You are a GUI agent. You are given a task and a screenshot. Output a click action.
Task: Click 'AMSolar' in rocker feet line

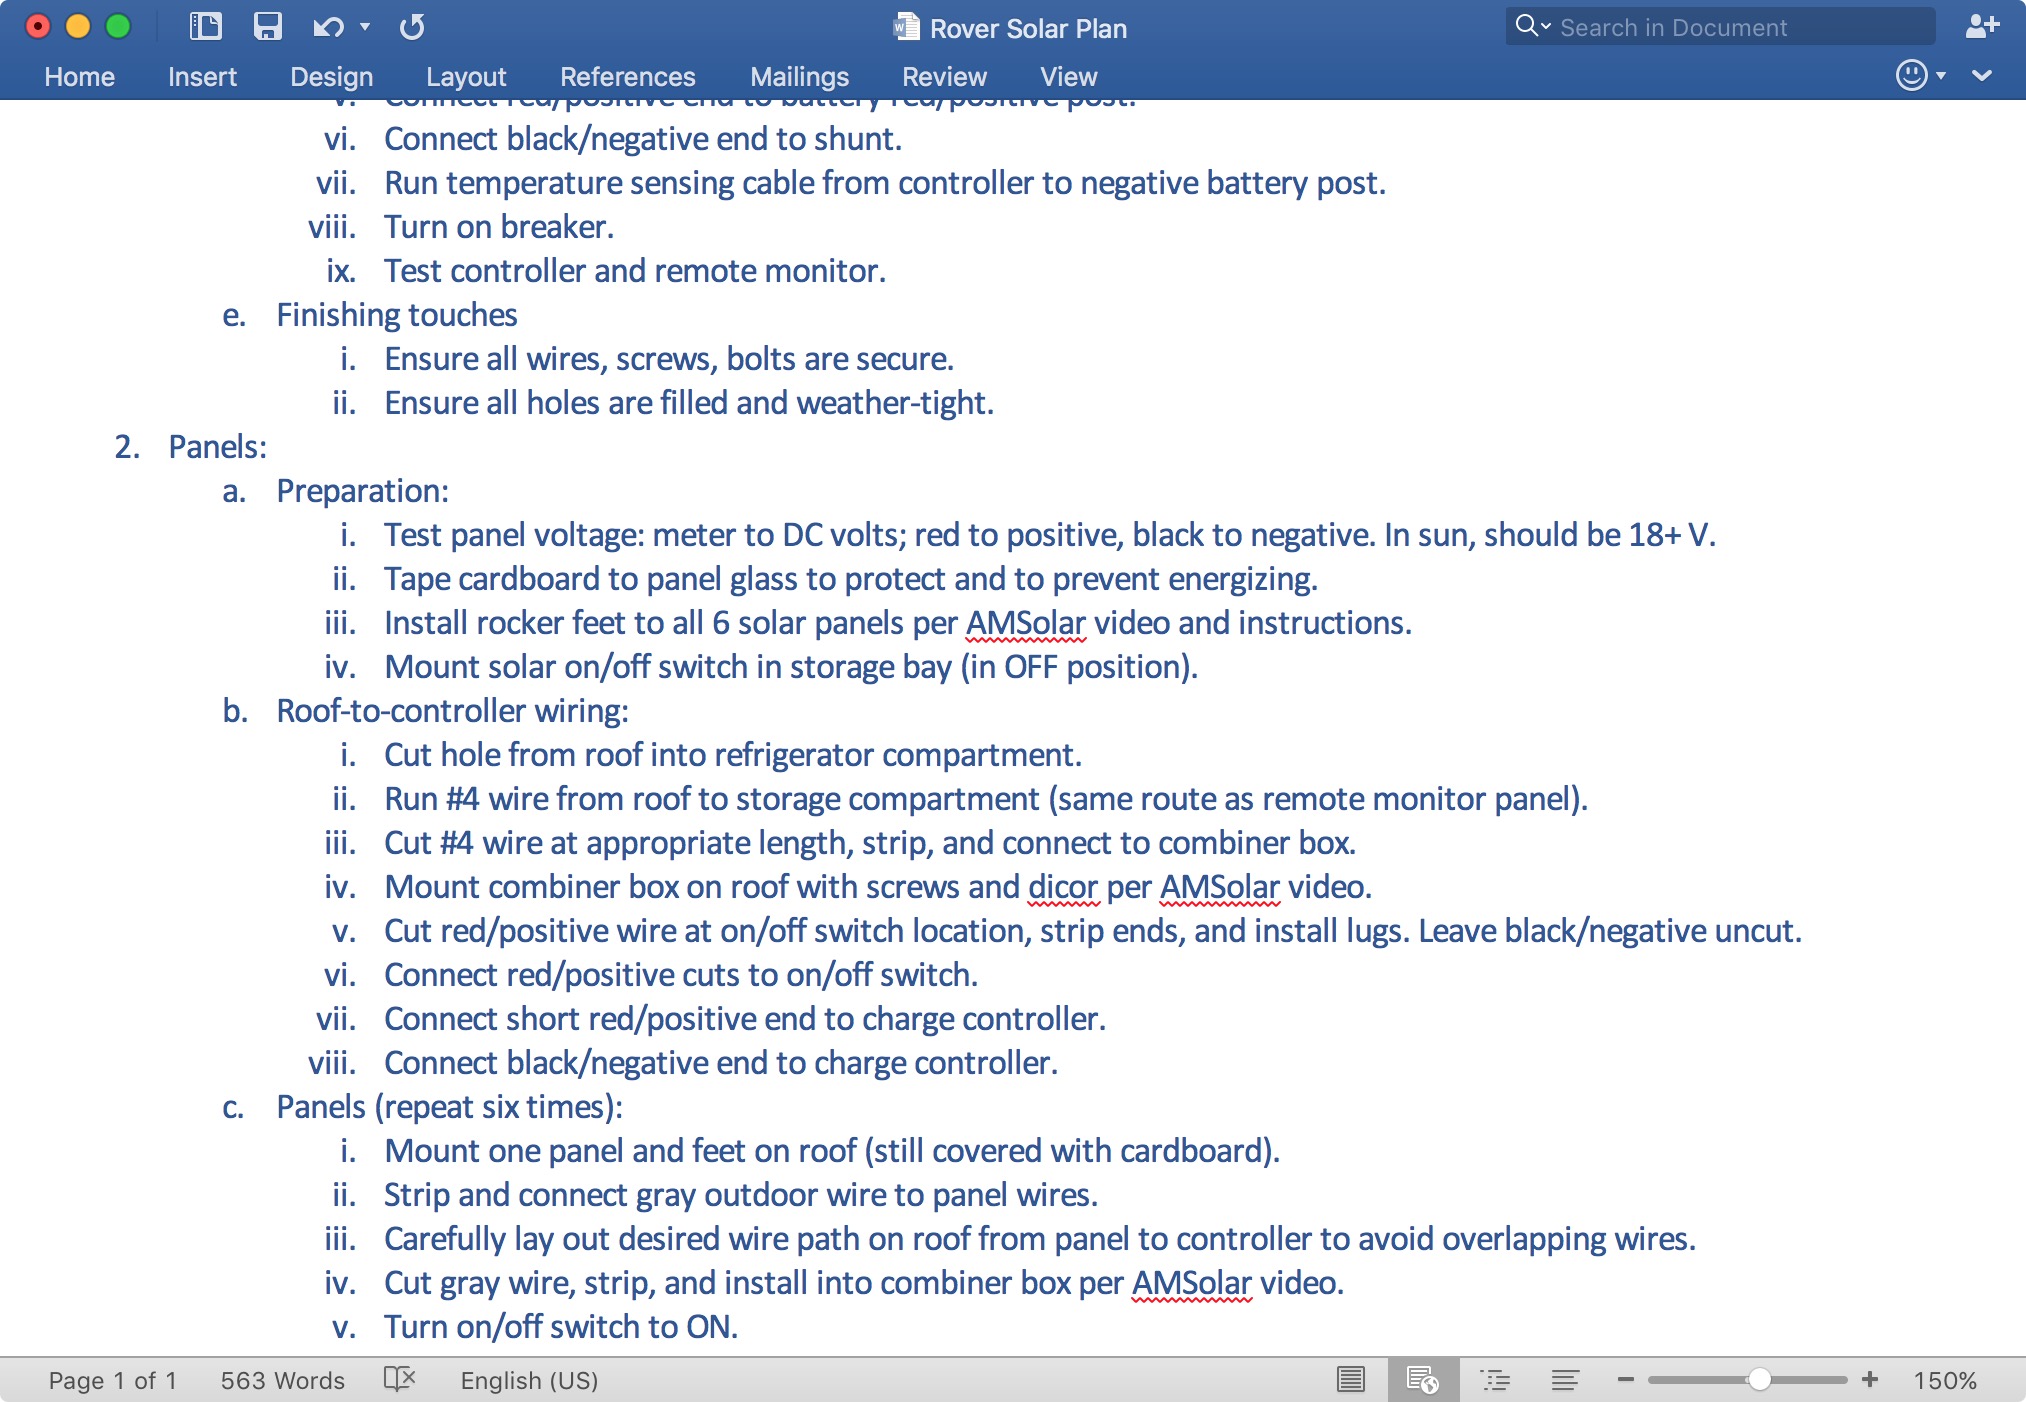(1025, 623)
